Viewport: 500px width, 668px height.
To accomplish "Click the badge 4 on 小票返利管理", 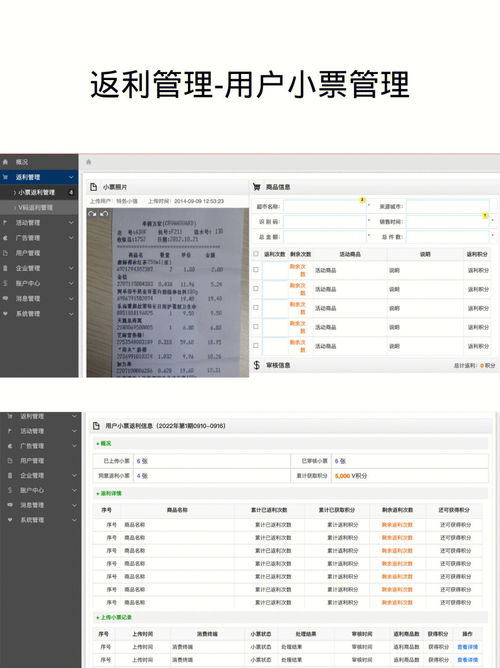I will point(71,192).
